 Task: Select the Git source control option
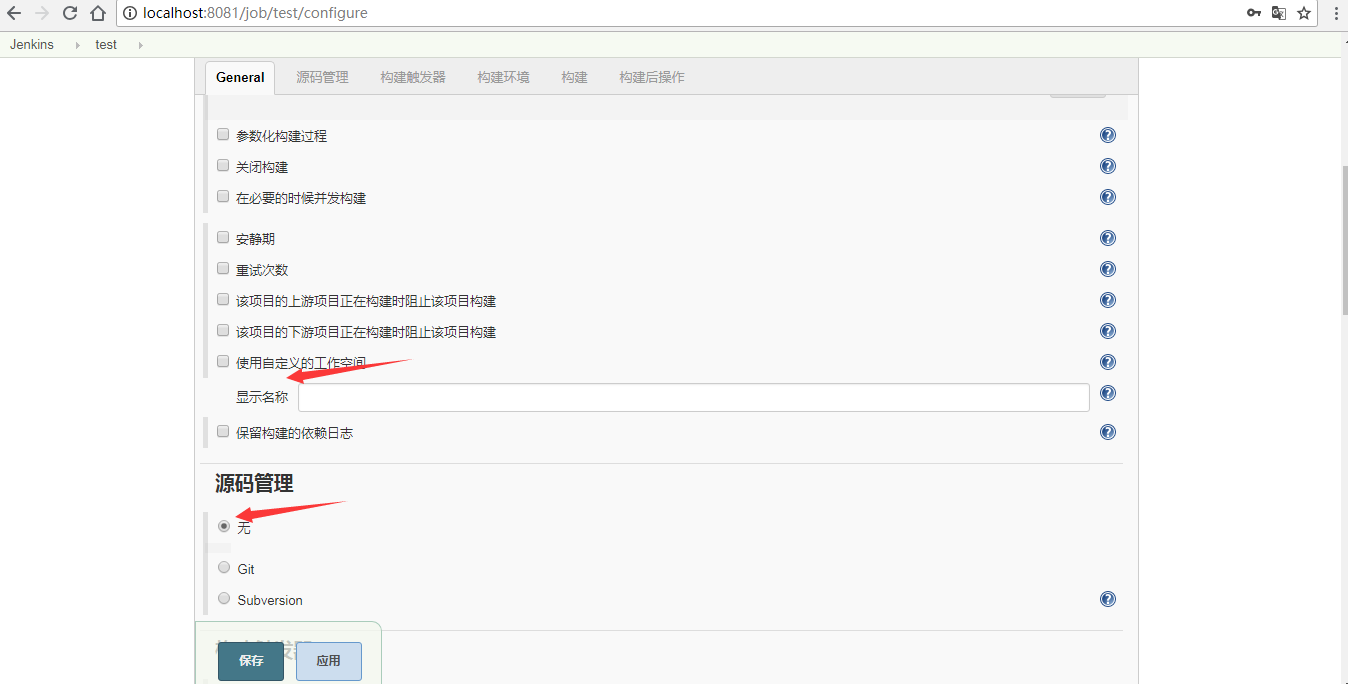[223, 566]
